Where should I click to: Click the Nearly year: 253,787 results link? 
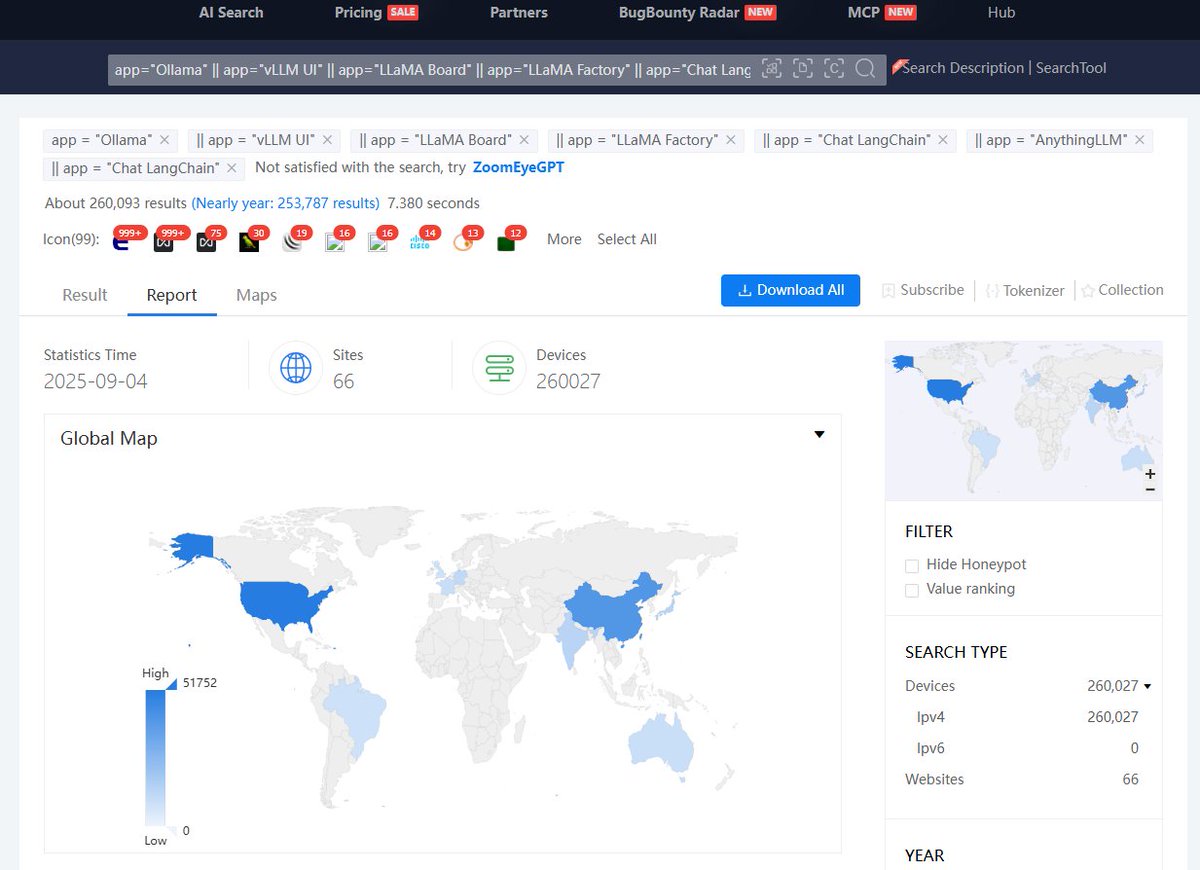tap(285, 203)
